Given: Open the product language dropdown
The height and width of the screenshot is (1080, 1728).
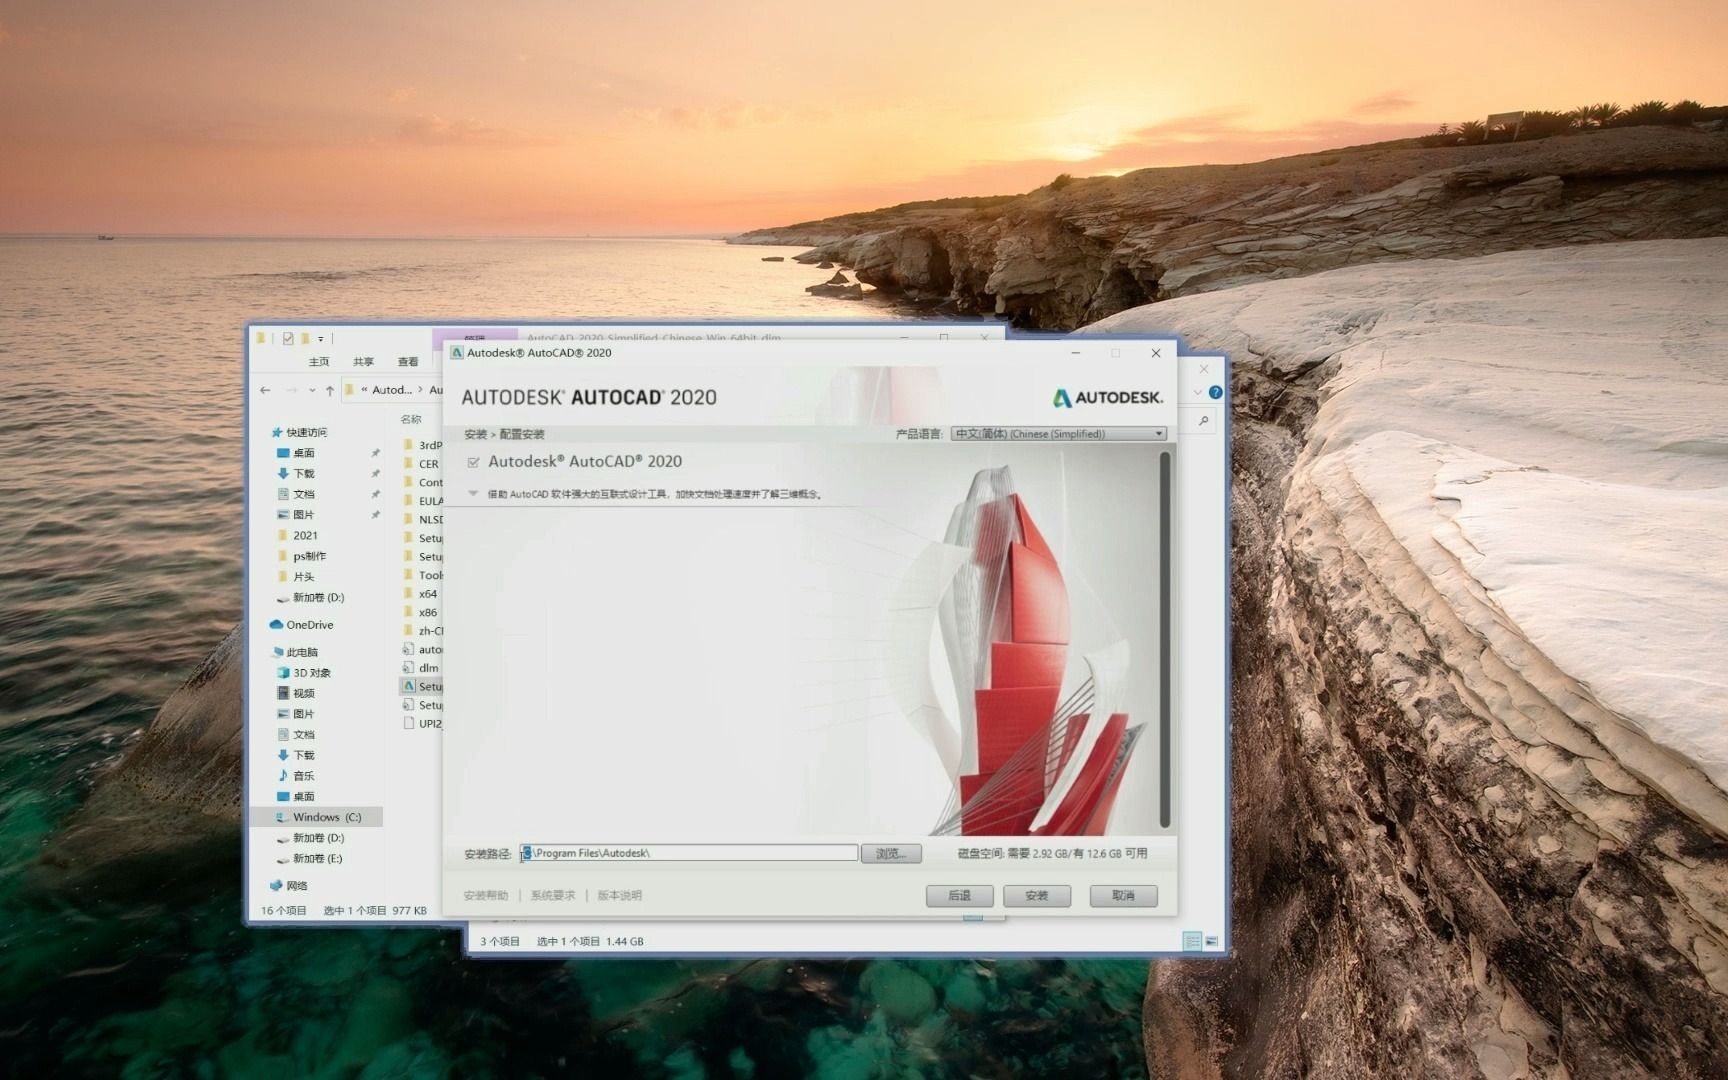Looking at the screenshot, I should point(1058,434).
